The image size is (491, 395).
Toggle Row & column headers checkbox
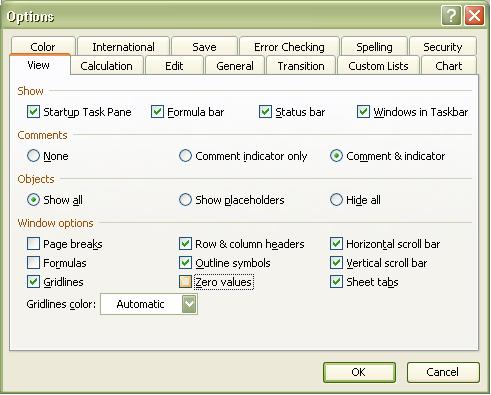185,244
